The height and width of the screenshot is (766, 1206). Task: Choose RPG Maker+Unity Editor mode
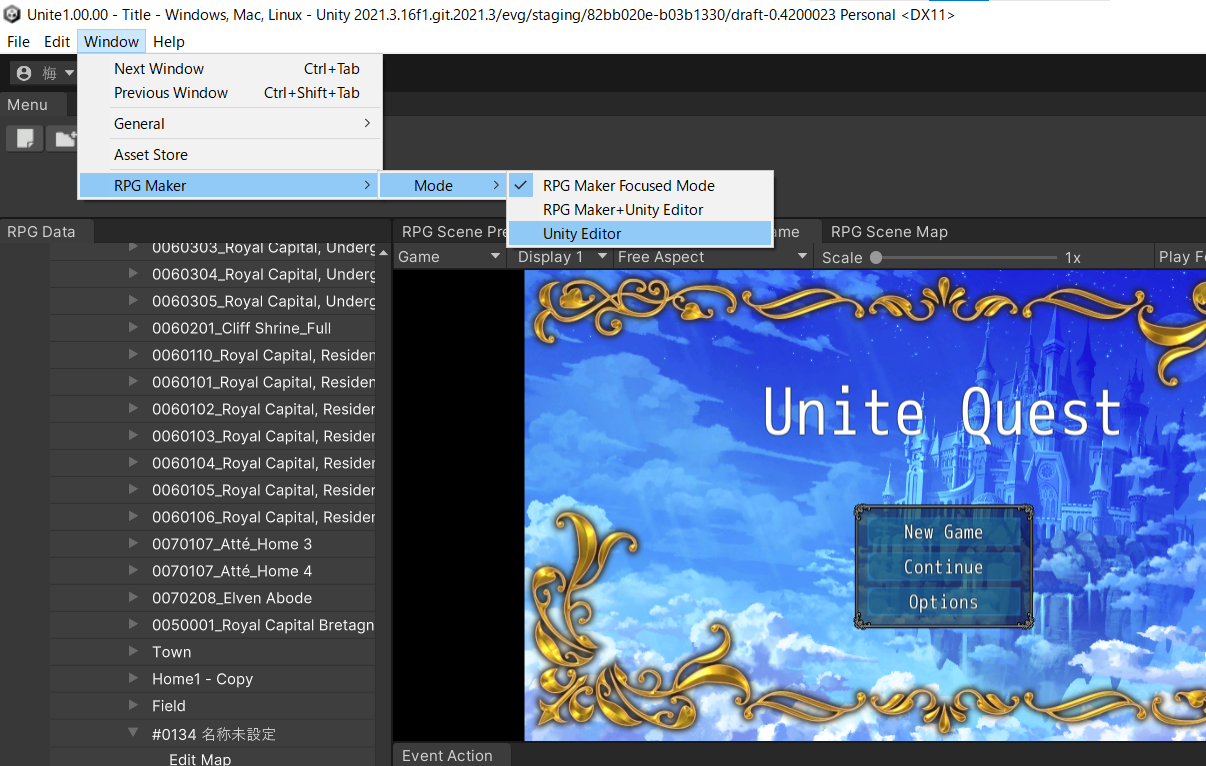(x=640, y=210)
